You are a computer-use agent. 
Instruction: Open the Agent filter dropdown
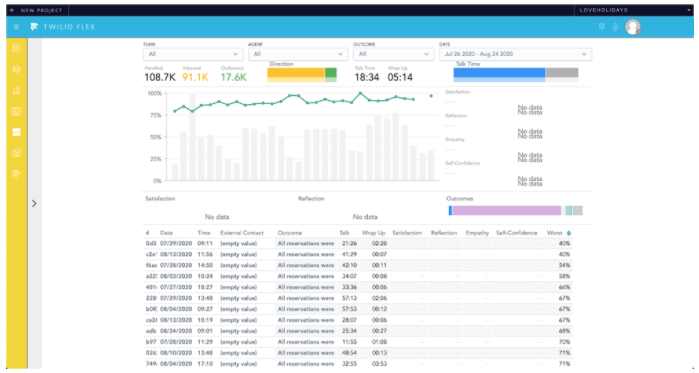298,54
